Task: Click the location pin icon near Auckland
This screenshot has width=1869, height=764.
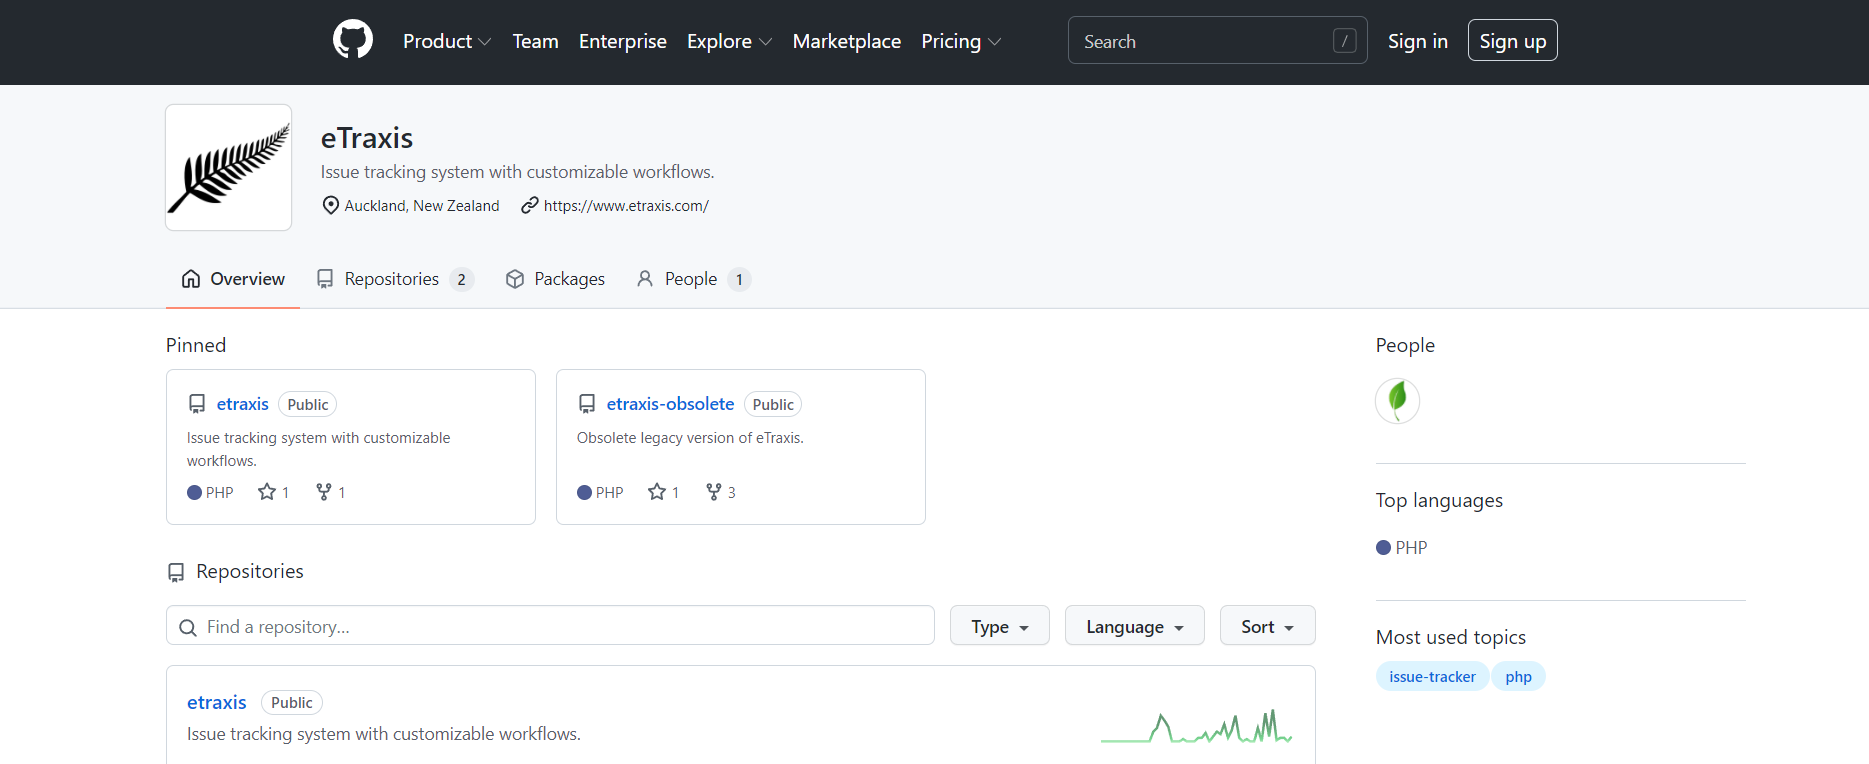Action: coord(331,205)
